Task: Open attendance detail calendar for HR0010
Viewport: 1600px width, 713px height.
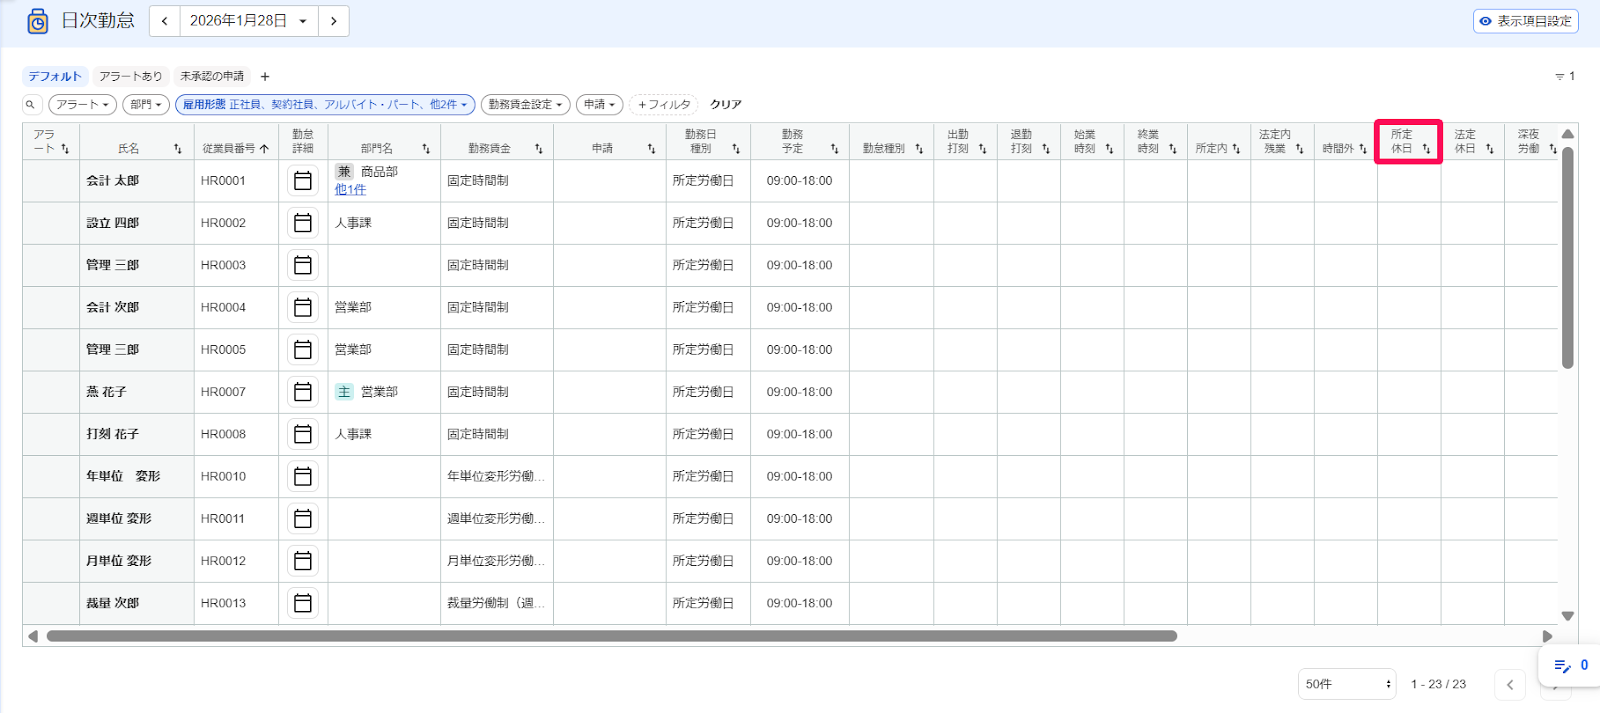Action: point(303,476)
